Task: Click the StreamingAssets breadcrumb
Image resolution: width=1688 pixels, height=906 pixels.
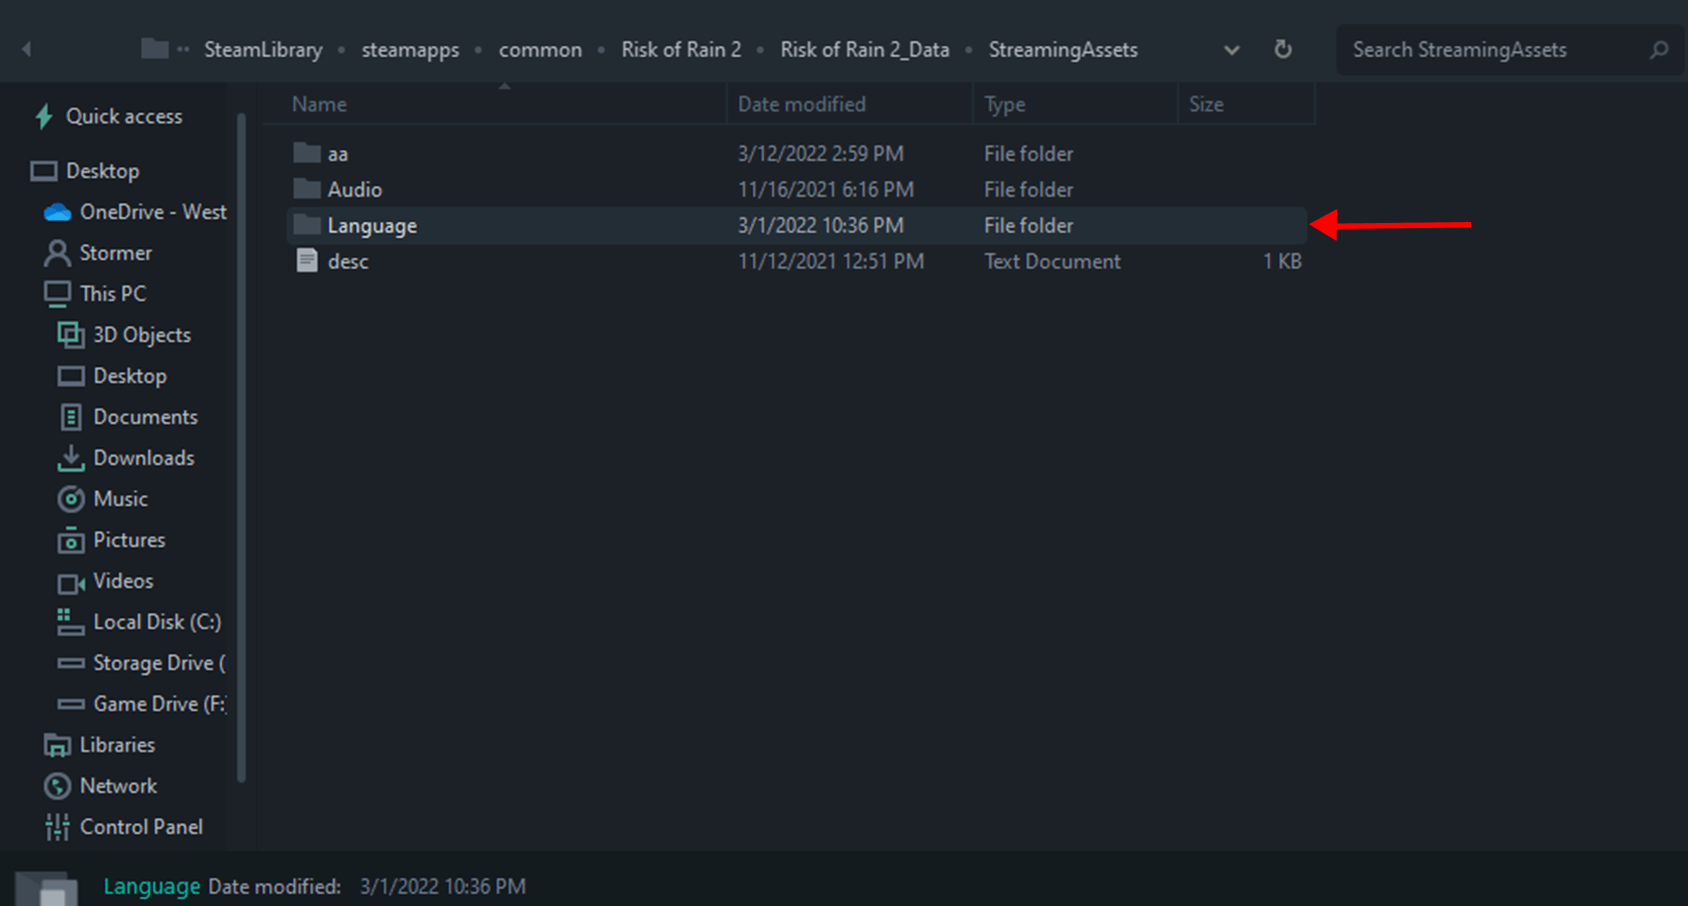Action: [x=1063, y=49]
